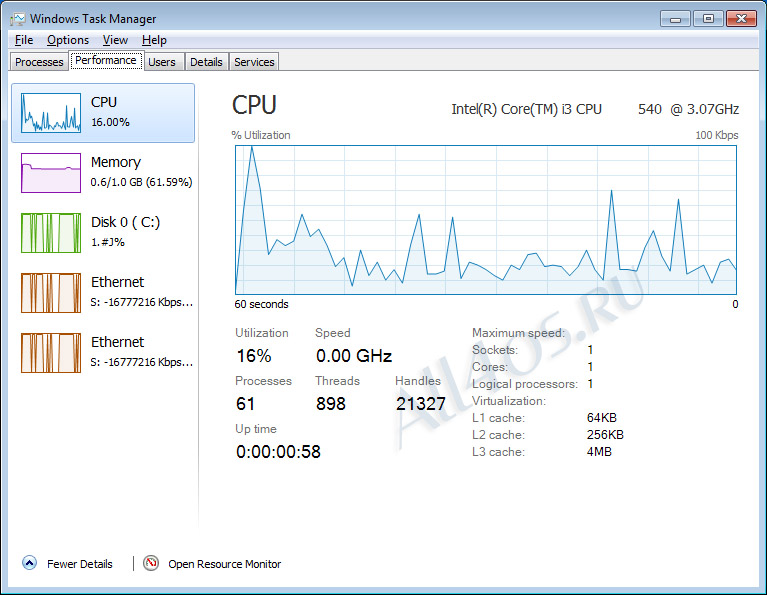Select the CPU mini graph thumbnail
This screenshot has height=595, width=767.
pos(51,113)
